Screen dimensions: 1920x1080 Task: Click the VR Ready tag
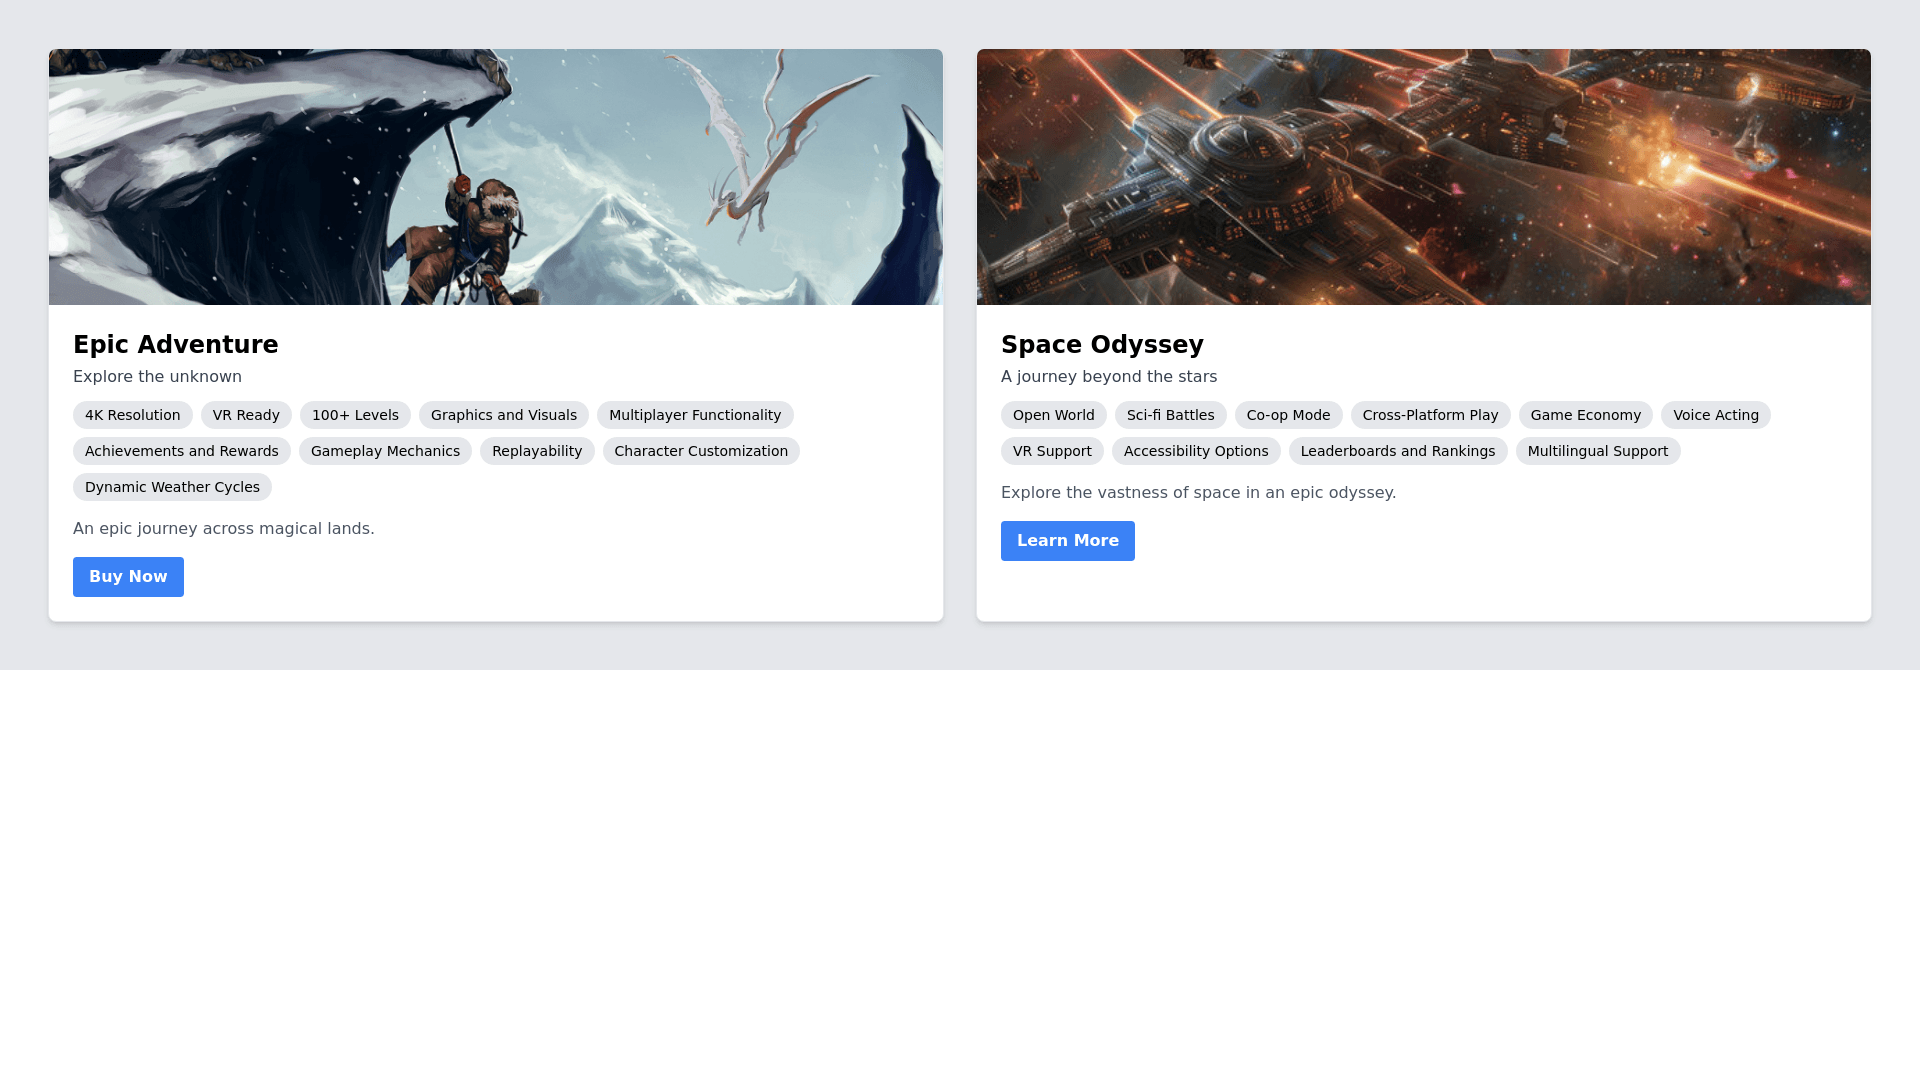coord(246,415)
